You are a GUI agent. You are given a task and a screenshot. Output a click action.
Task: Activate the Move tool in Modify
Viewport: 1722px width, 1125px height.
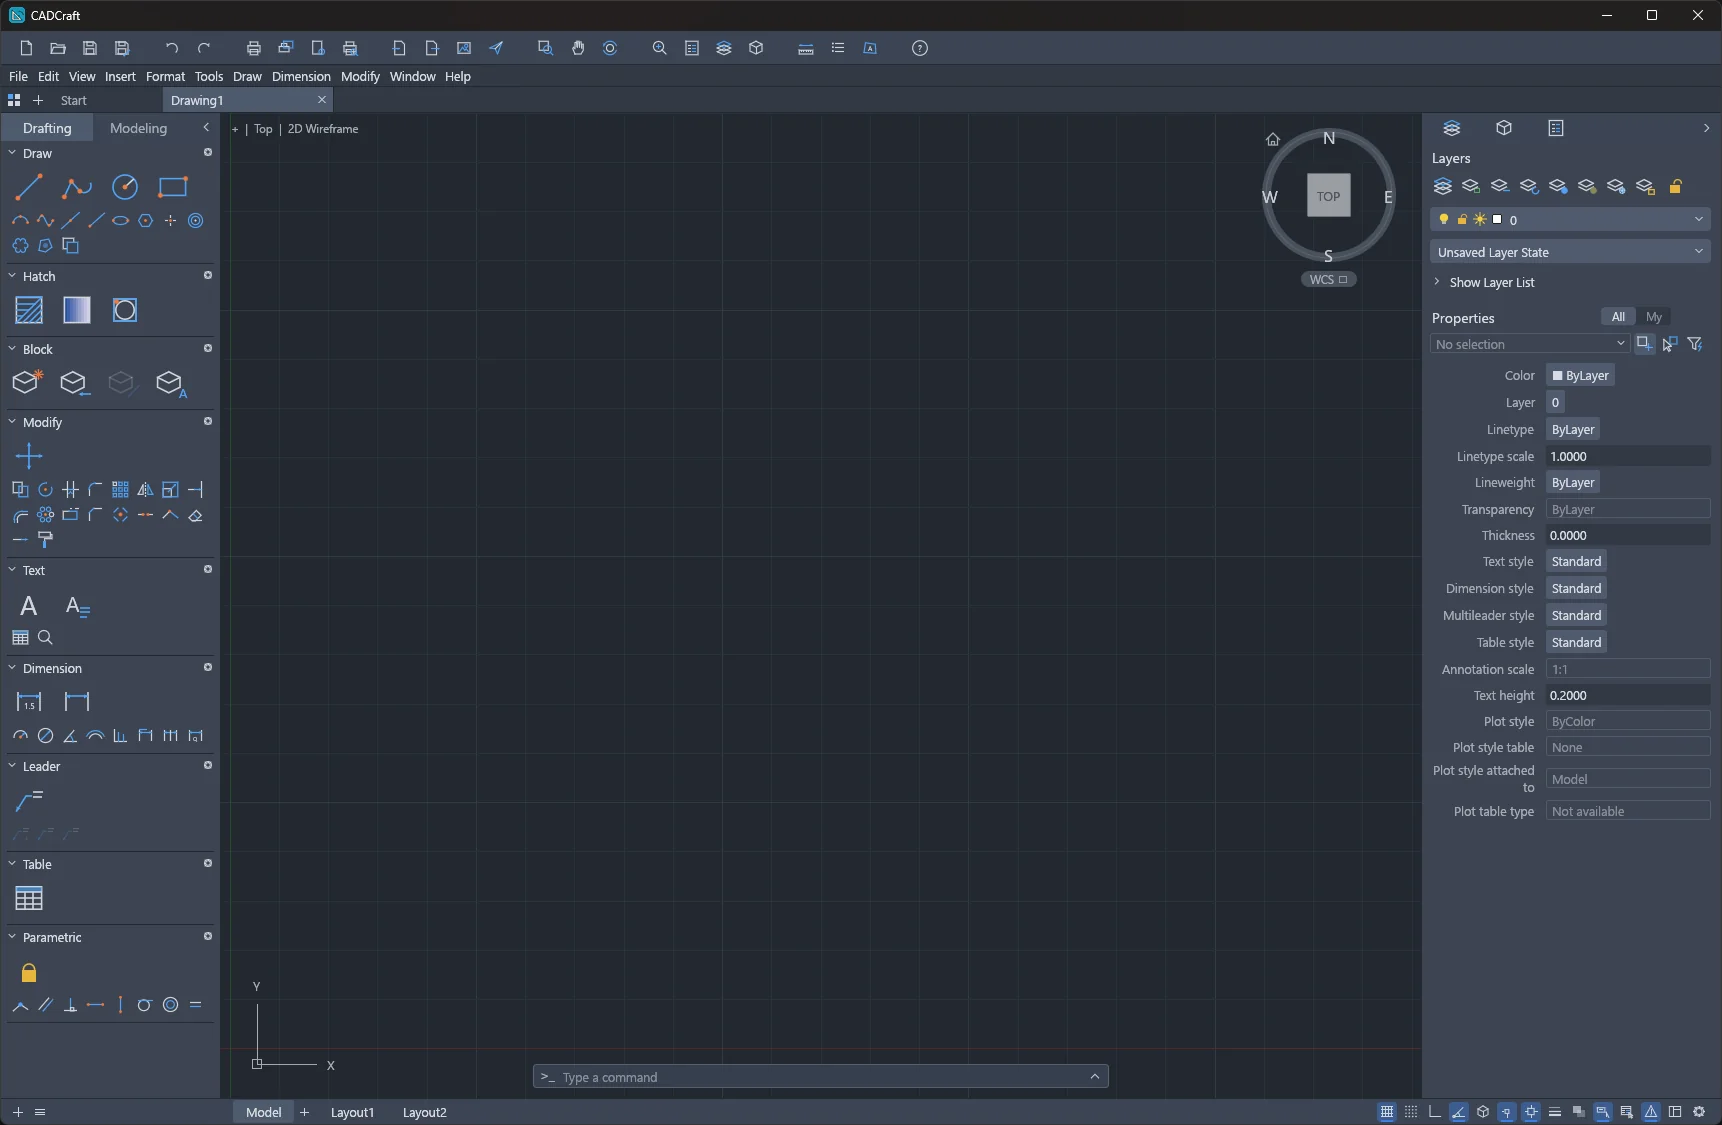tap(29, 456)
